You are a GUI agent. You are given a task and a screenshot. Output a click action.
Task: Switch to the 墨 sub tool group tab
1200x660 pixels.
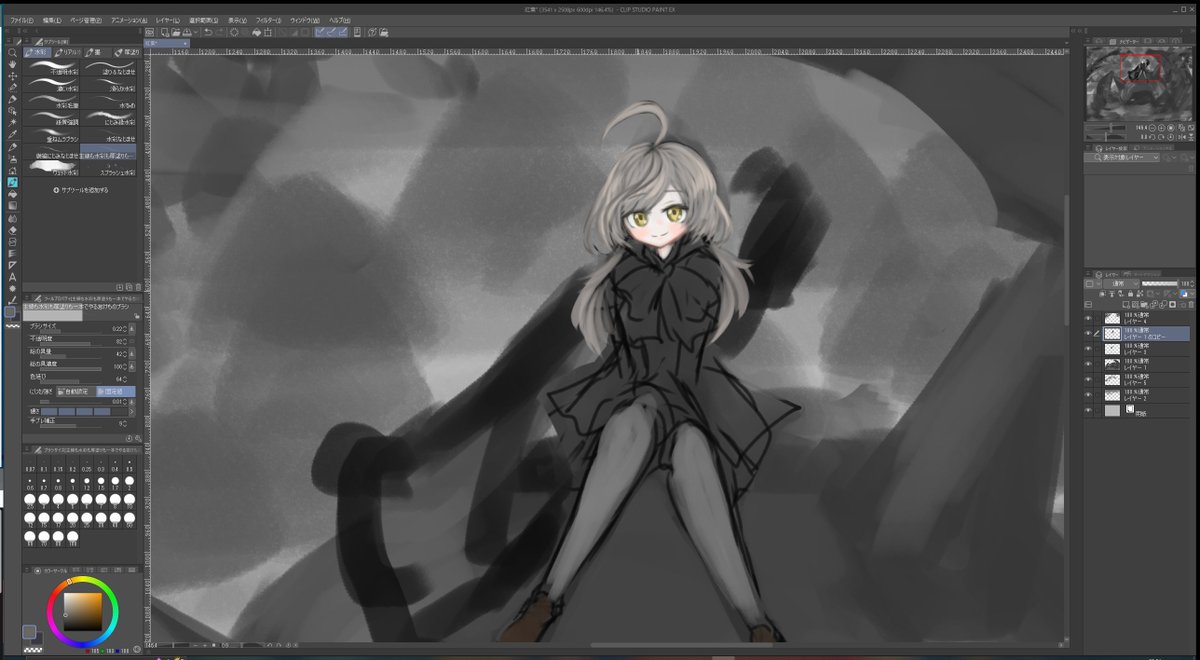tap(96, 52)
